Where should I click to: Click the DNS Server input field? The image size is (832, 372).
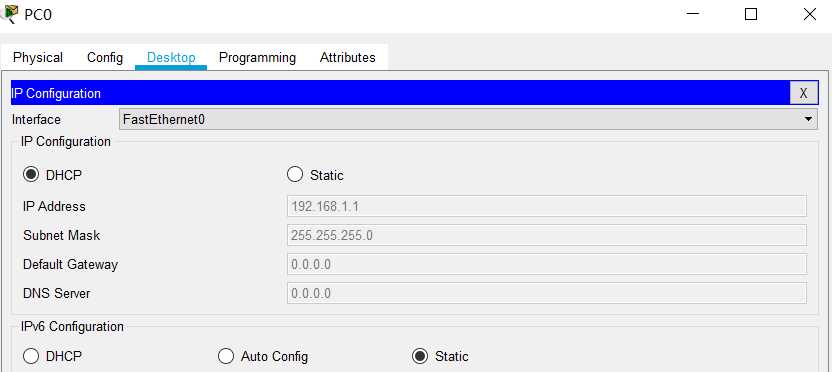(547, 293)
